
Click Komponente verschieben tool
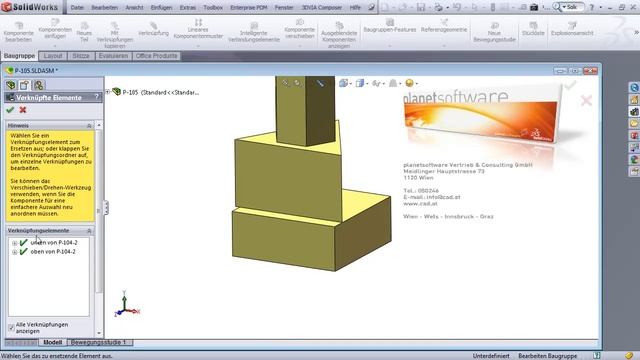300,29
